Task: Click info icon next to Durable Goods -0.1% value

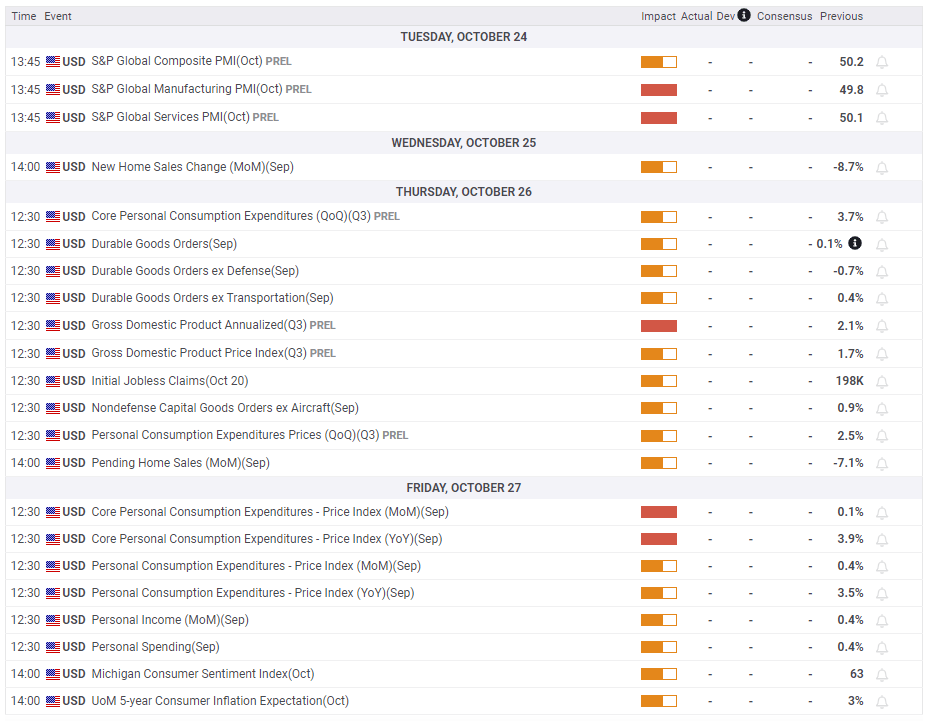Action: pos(855,243)
